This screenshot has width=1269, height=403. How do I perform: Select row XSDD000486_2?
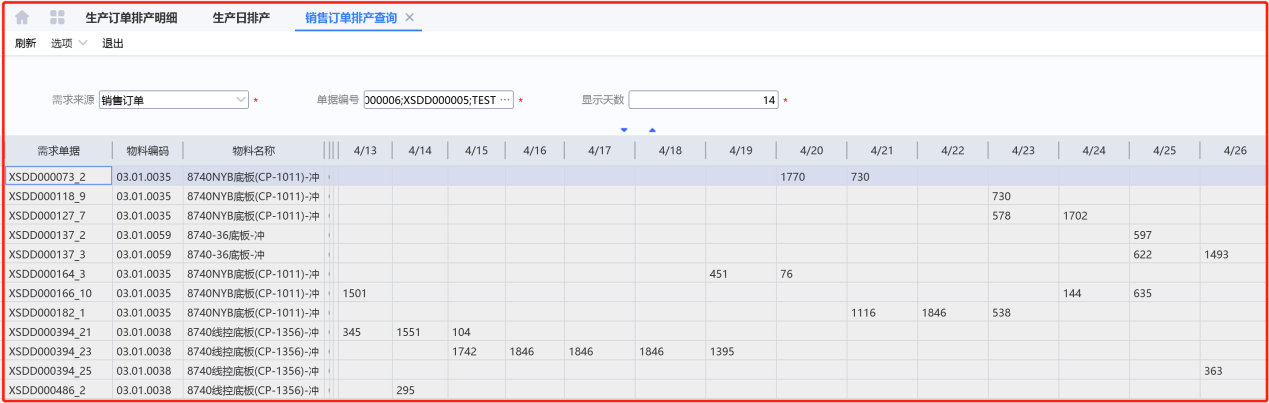[x=636, y=390]
